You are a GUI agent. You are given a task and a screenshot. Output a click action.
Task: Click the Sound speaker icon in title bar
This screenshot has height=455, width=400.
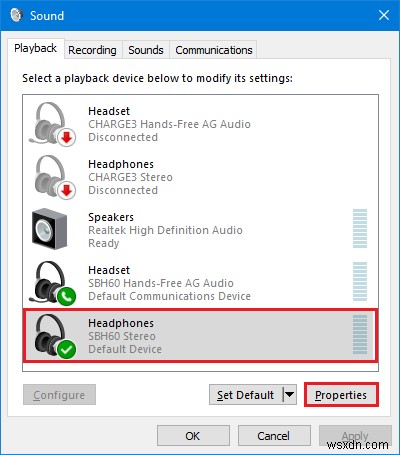16,15
